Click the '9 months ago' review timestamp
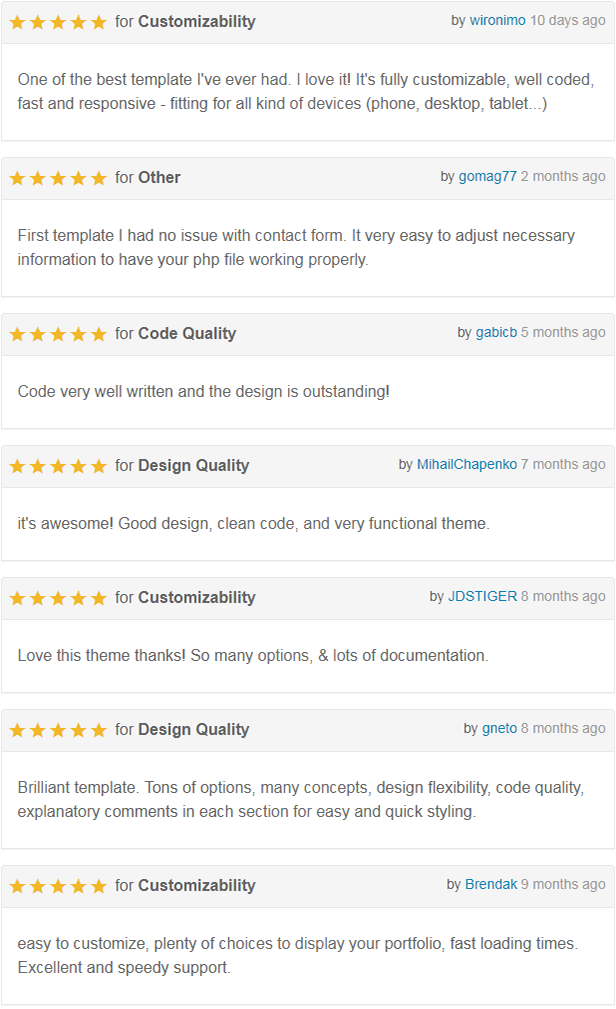Image resolution: width=616 pixels, height=1009 pixels. coord(564,885)
